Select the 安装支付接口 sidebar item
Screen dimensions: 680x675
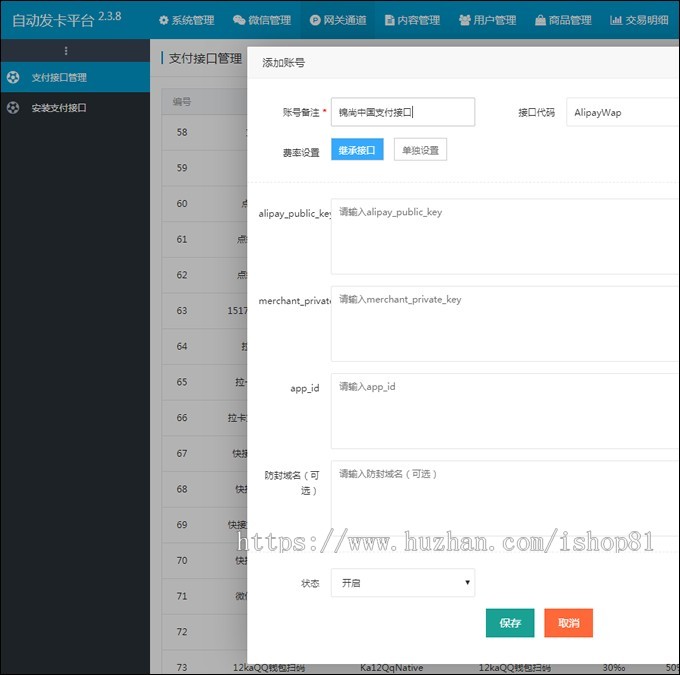point(75,108)
